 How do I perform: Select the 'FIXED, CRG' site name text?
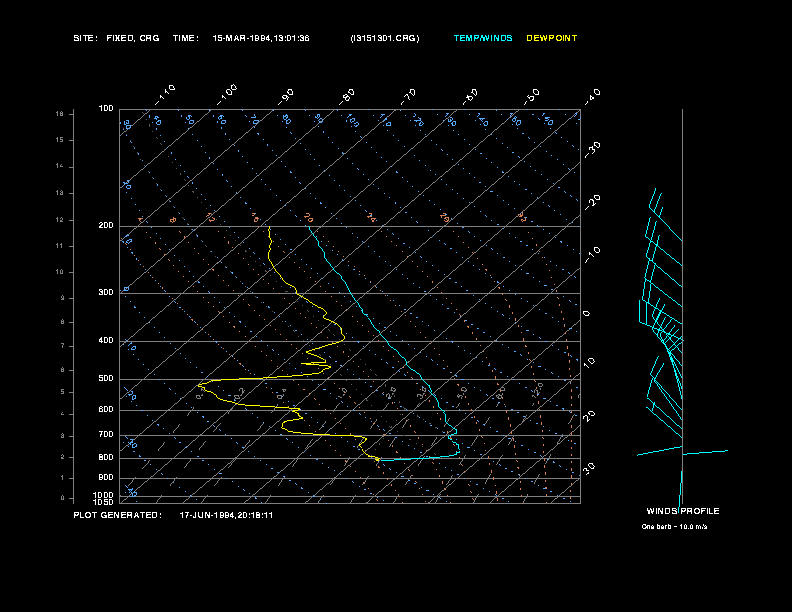click(133, 38)
